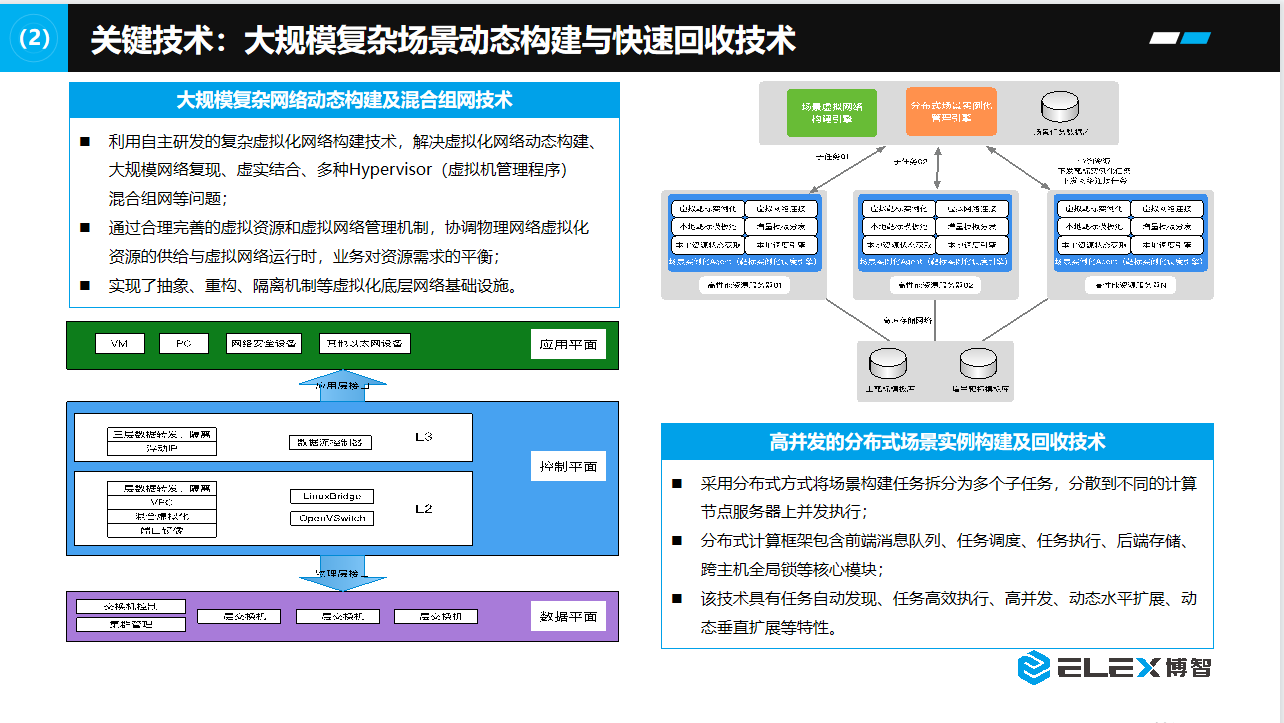Click the right database cylinder at diagram bottom
1284x723 pixels.
[x=976, y=363]
